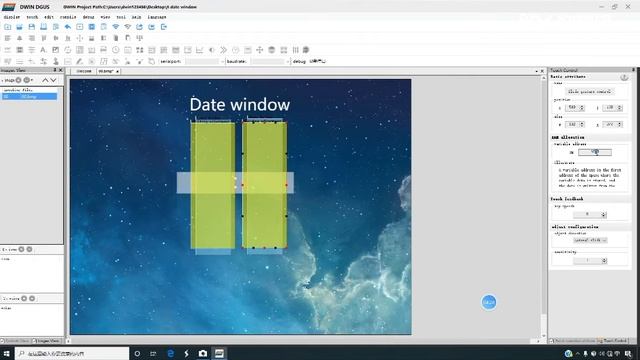Pin the Images View panel
The image size is (640, 360).
click(55, 70)
